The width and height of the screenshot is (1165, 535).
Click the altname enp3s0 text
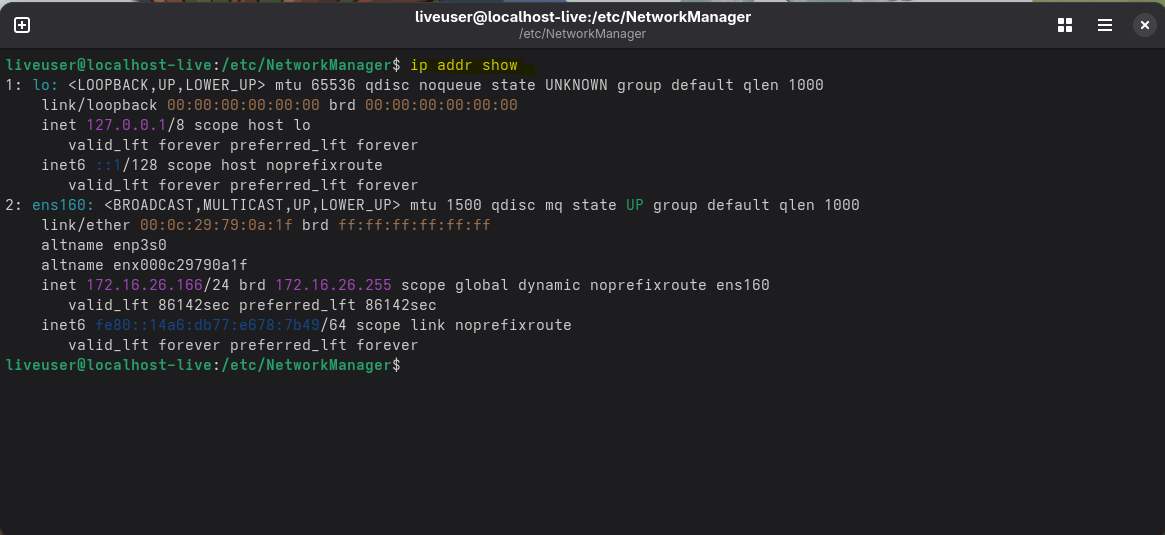click(x=104, y=245)
